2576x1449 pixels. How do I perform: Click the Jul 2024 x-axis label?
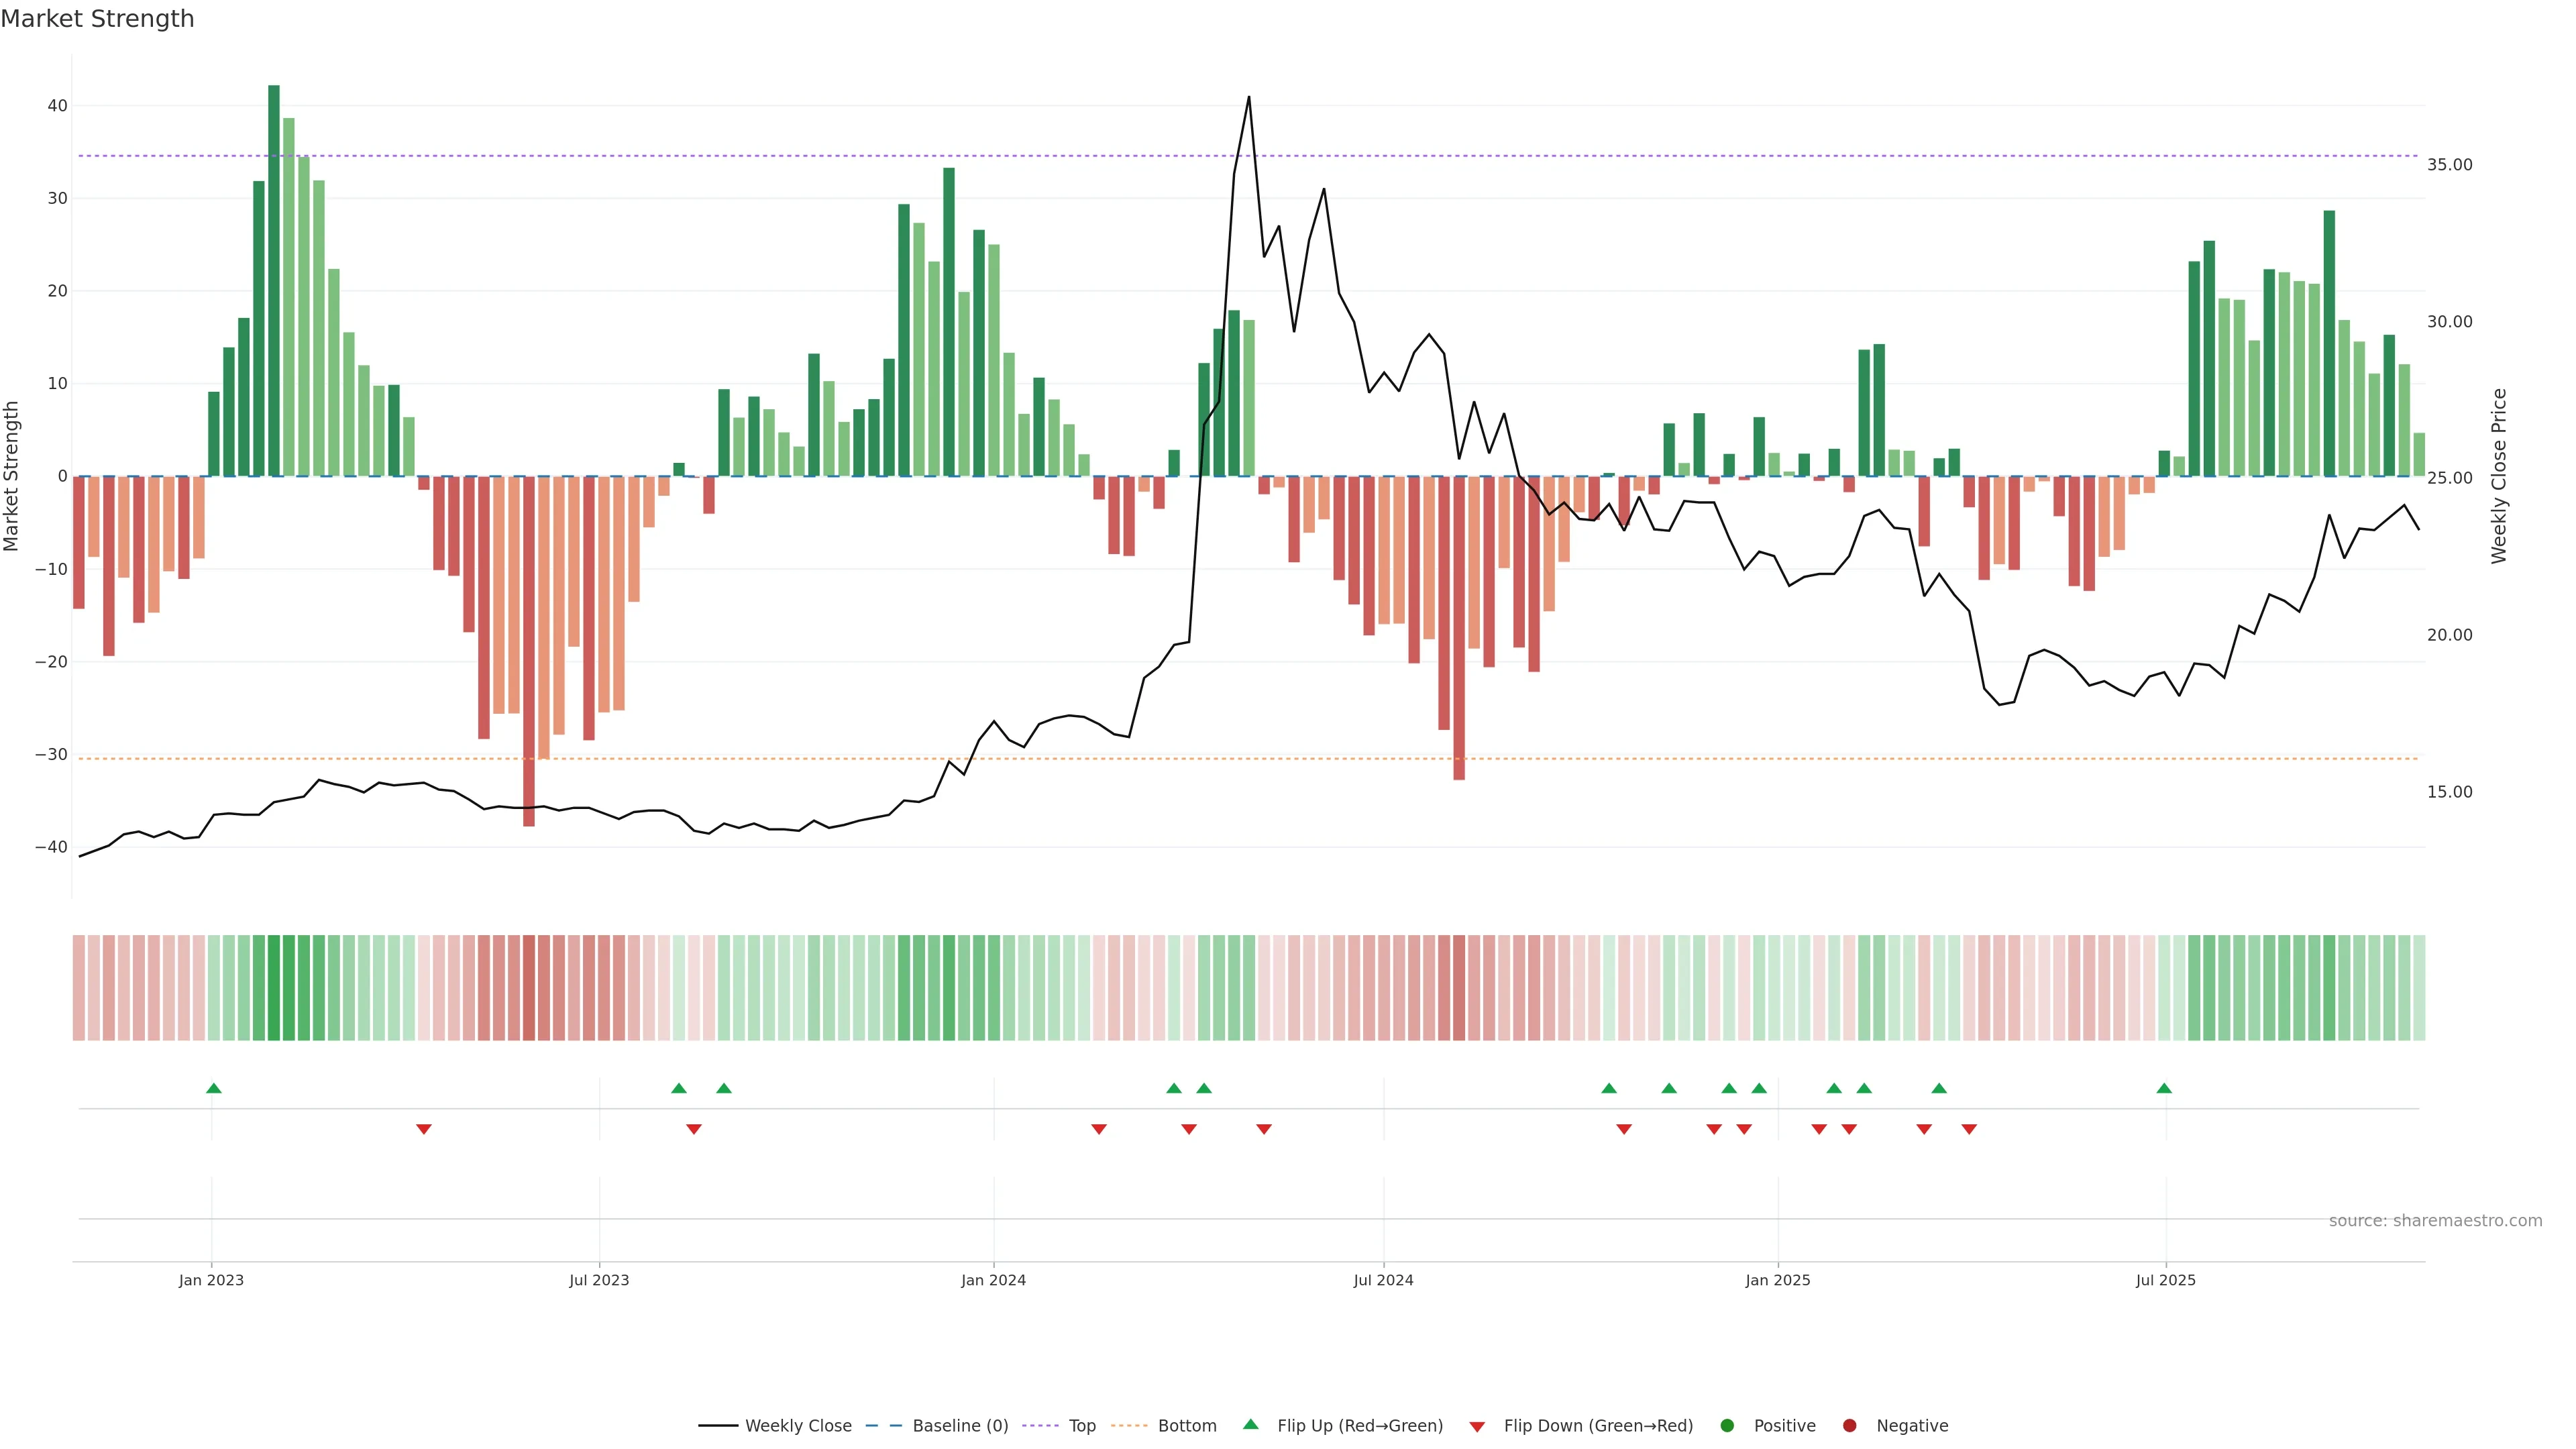(1383, 1280)
